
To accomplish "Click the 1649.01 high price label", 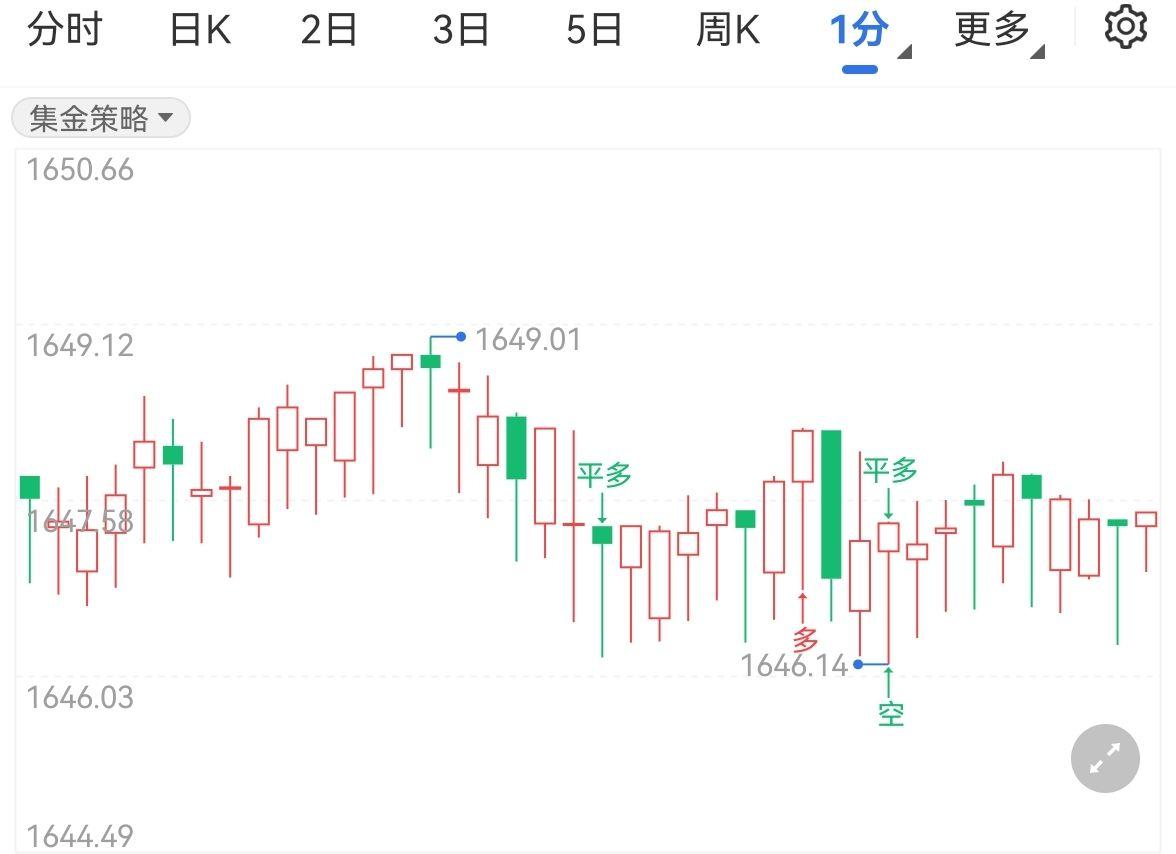I will [x=527, y=340].
